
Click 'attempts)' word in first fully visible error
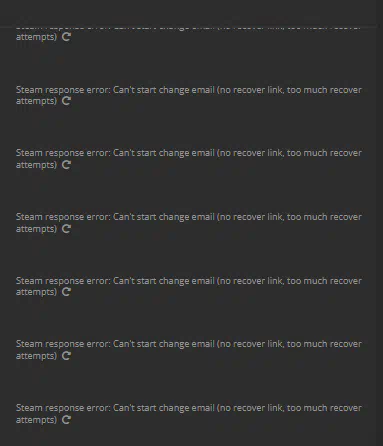(x=36, y=101)
